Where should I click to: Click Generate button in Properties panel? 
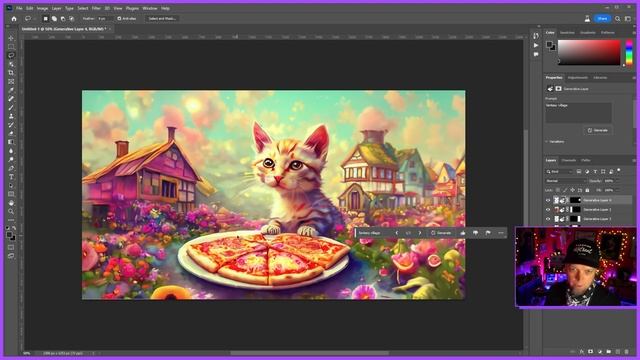tap(598, 130)
